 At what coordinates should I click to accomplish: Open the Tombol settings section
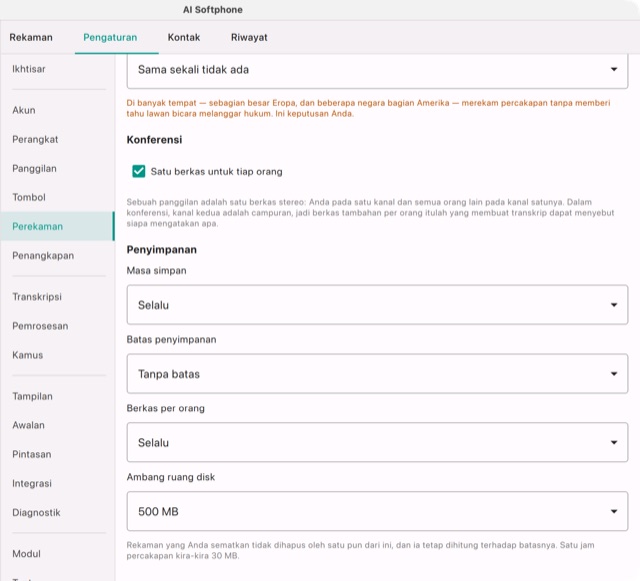58,198
